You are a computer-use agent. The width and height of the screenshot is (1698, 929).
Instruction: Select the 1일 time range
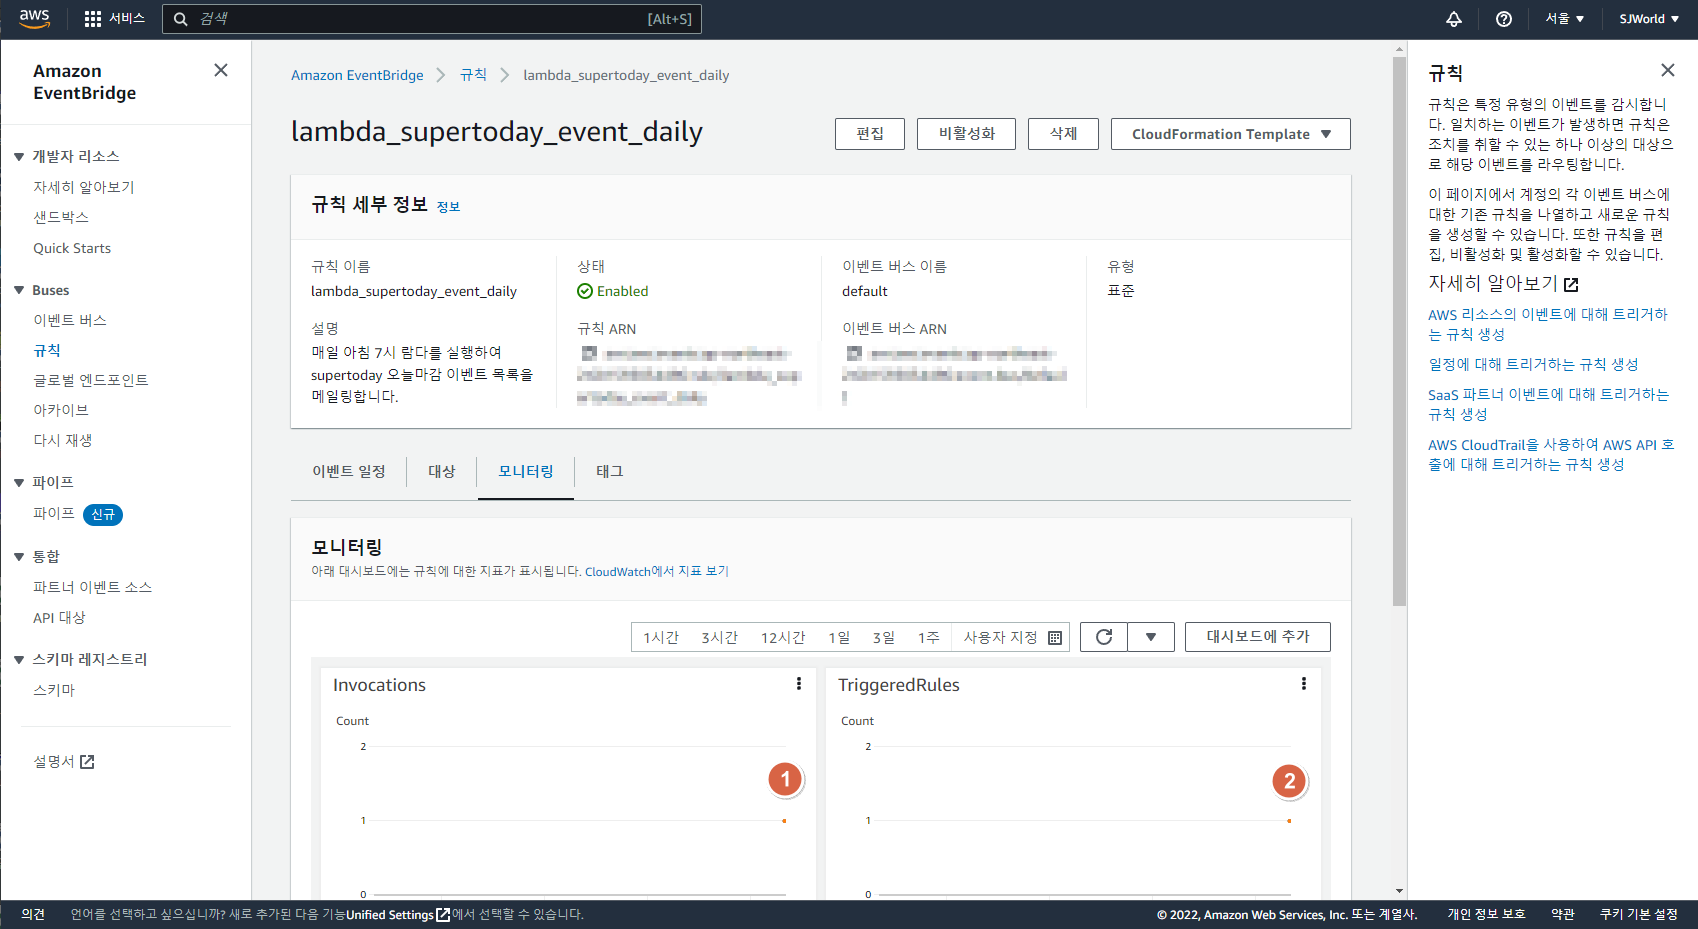839,638
